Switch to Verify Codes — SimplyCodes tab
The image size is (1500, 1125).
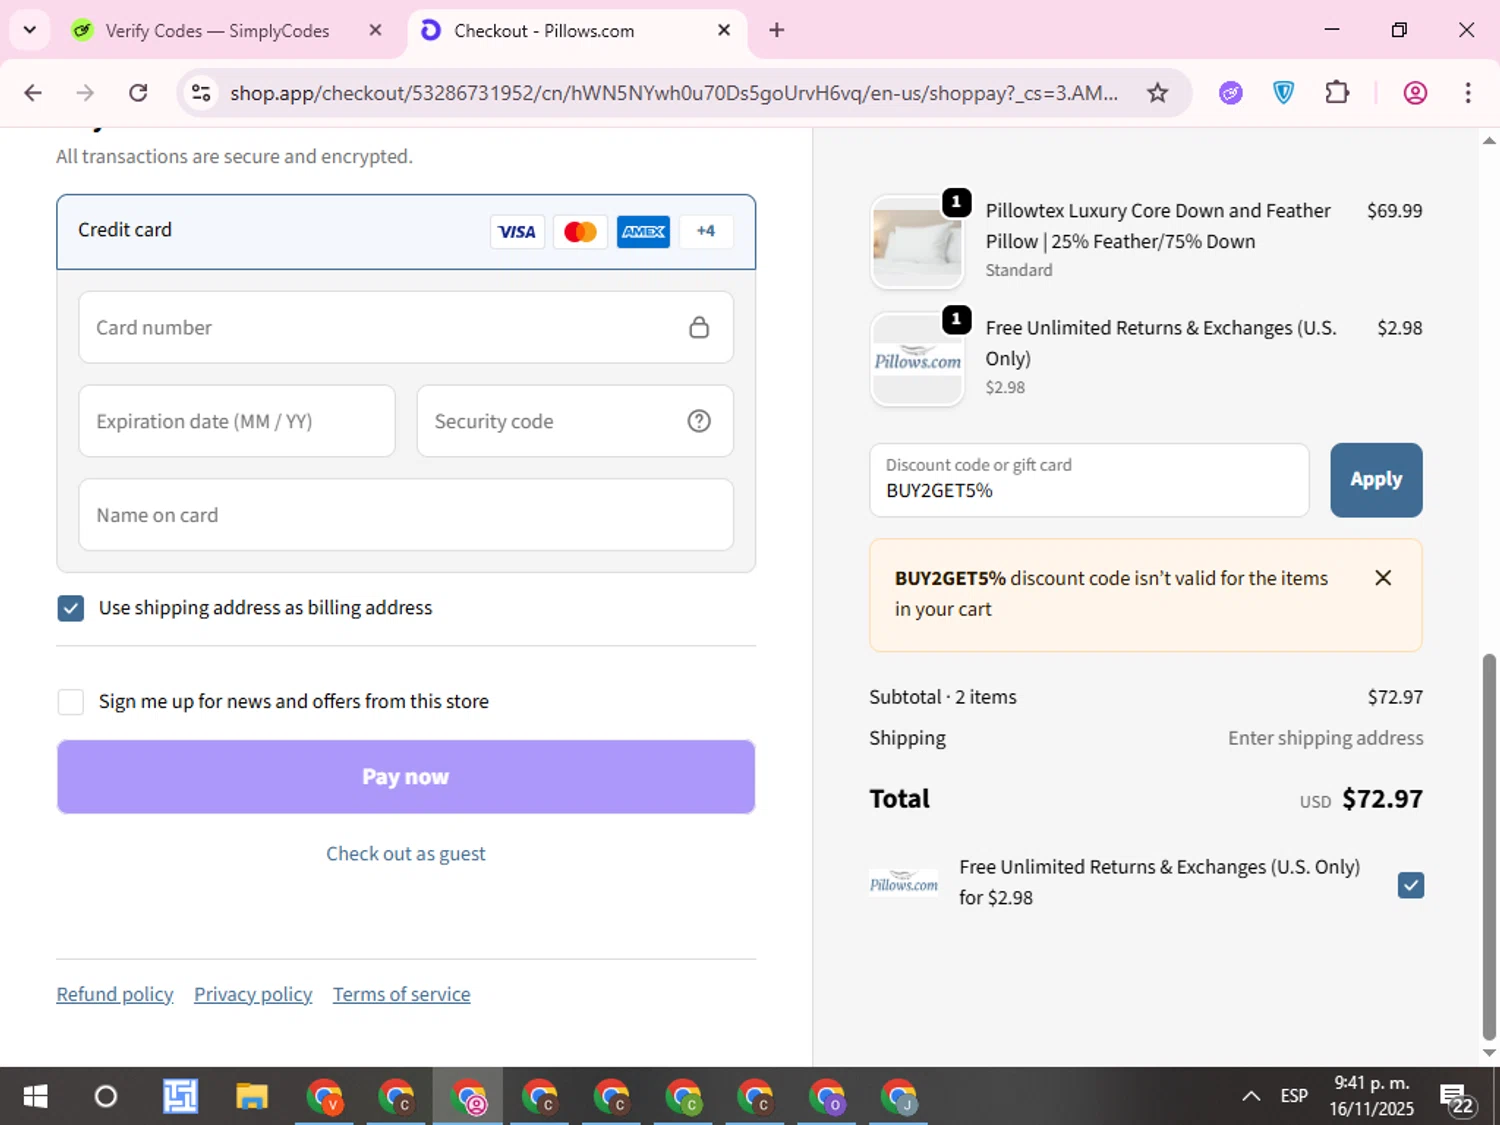click(x=217, y=31)
